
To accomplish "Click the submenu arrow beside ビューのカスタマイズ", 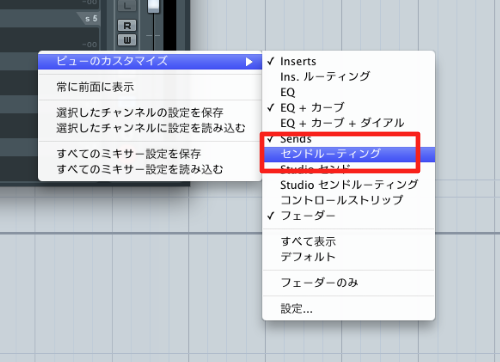I will (x=249, y=62).
